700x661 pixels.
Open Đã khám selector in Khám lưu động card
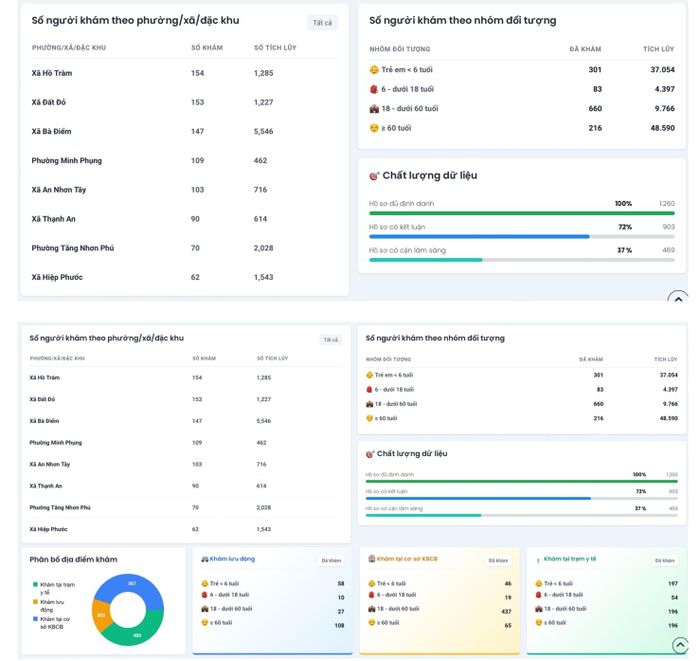(331, 561)
